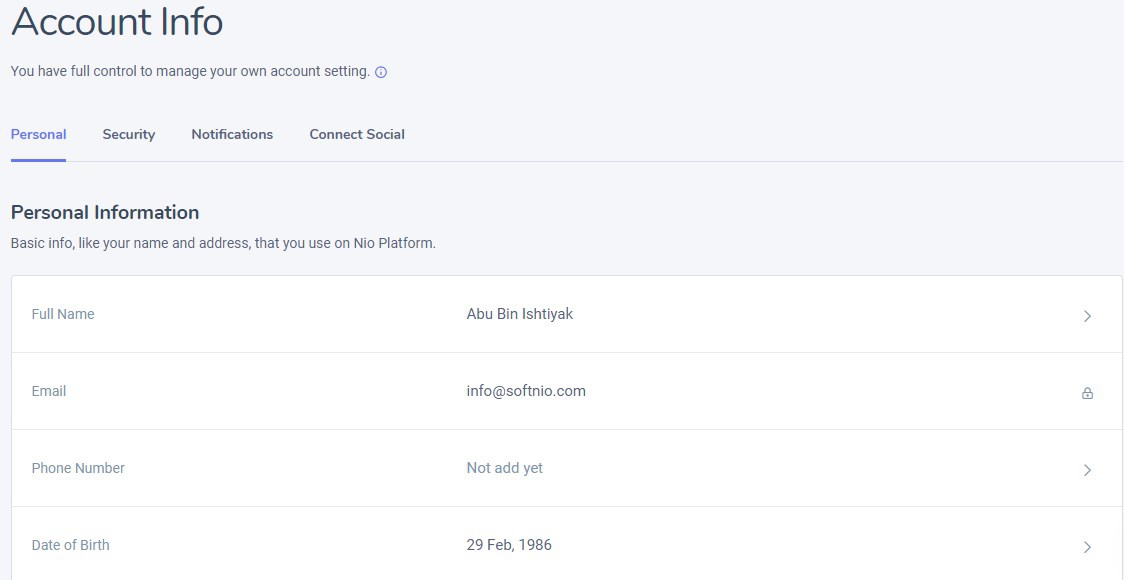Click the info icon beside account setting text
The height and width of the screenshot is (580, 1124).
point(381,72)
